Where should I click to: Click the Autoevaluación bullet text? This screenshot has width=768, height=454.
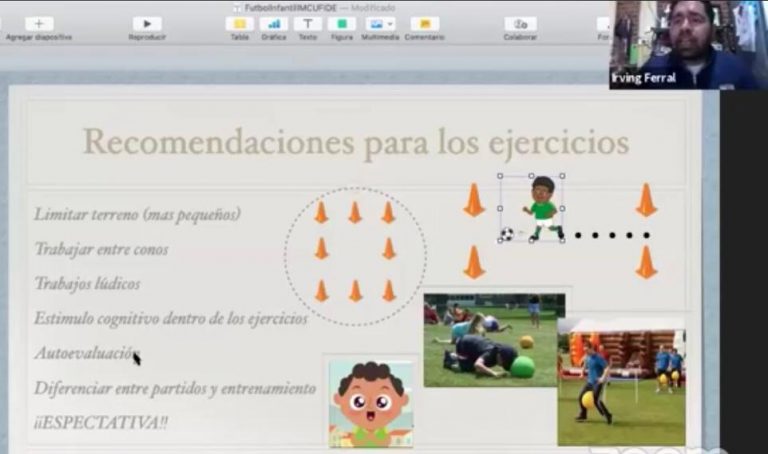[85, 353]
